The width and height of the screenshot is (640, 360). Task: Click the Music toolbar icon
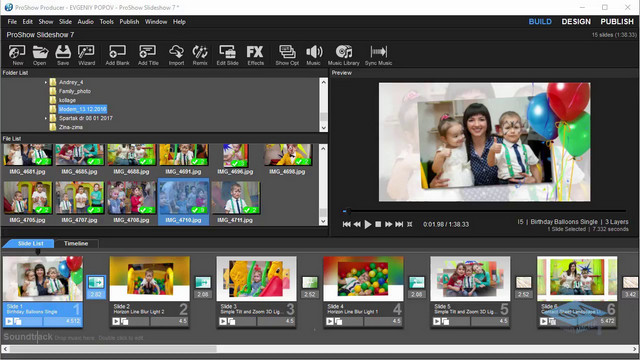[313, 55]
